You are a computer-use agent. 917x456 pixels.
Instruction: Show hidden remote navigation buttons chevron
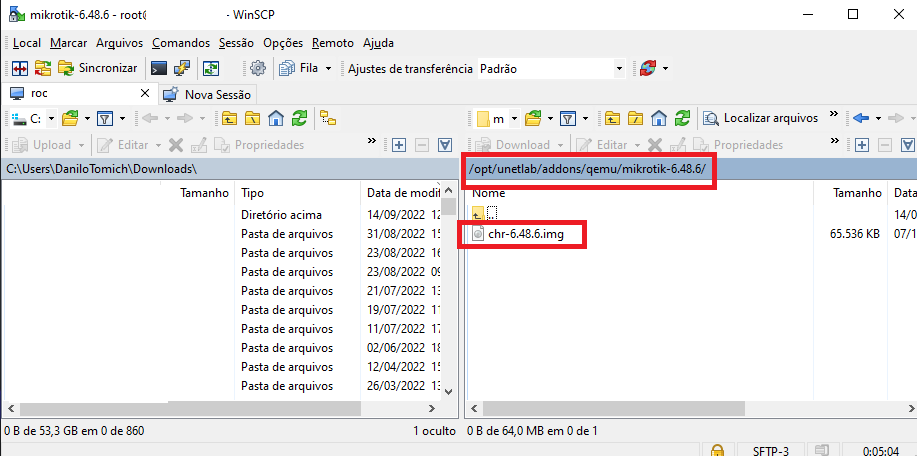tap(834, 114)
